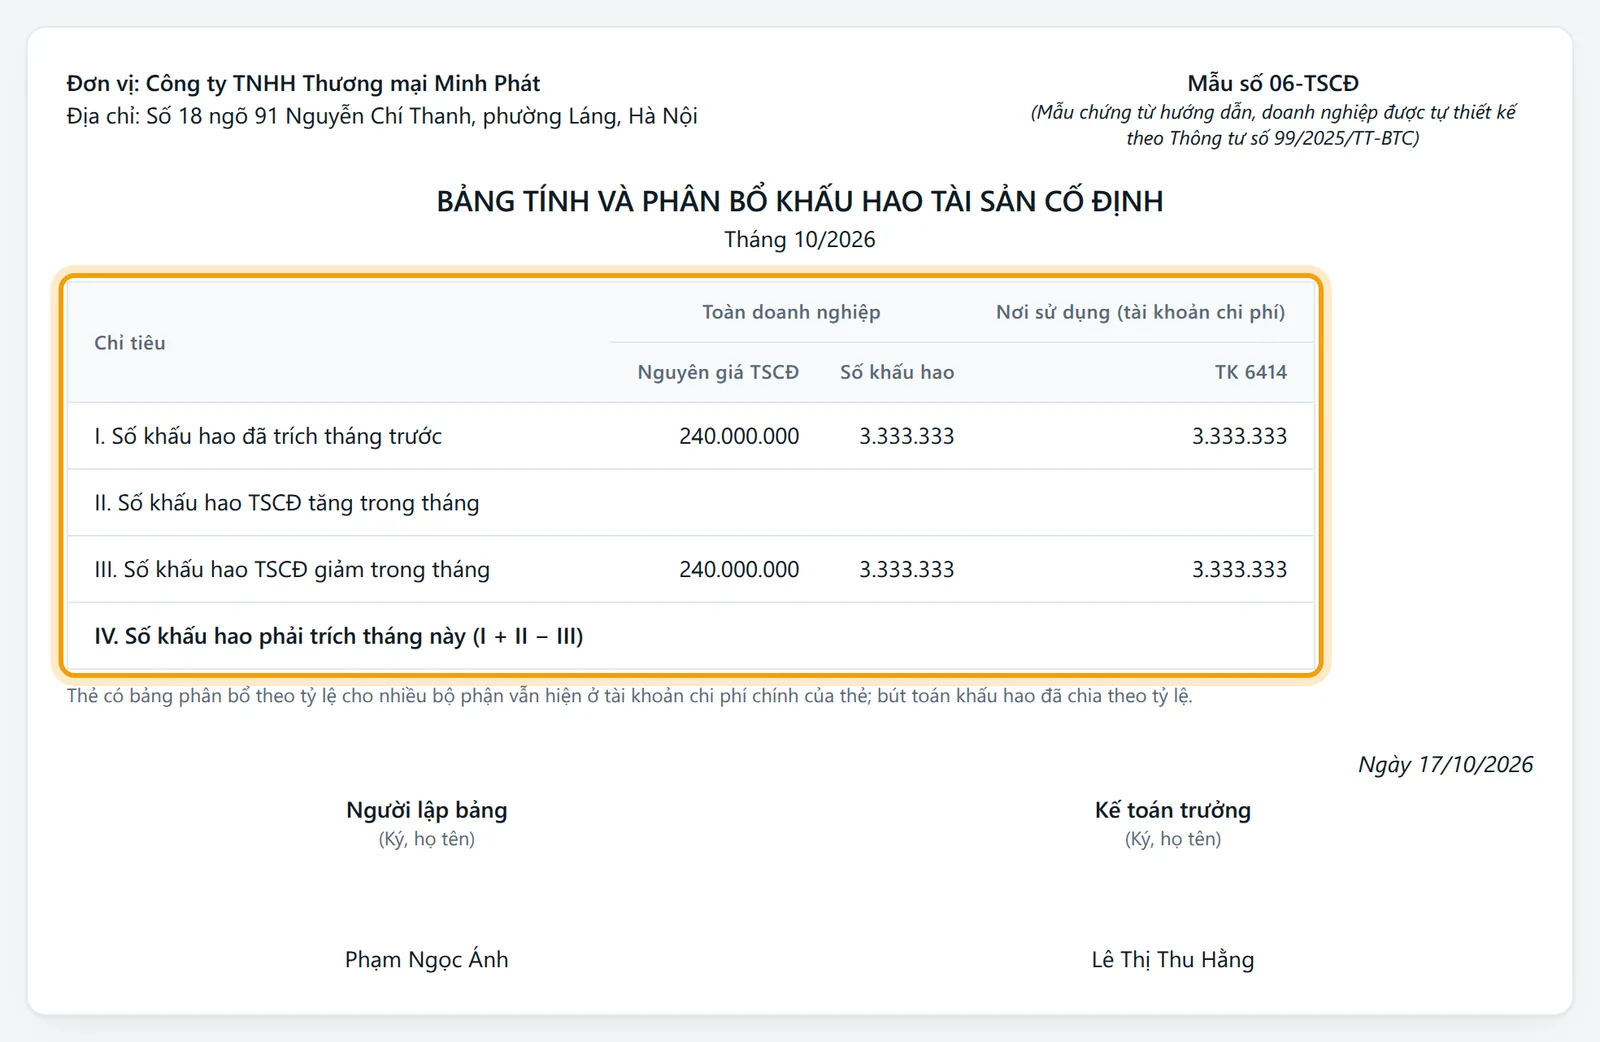Select row 'I. Số khấu hao đã trích tháng trước'
The width and height of the screenshot is (1600, 1042).
(690, 436)
